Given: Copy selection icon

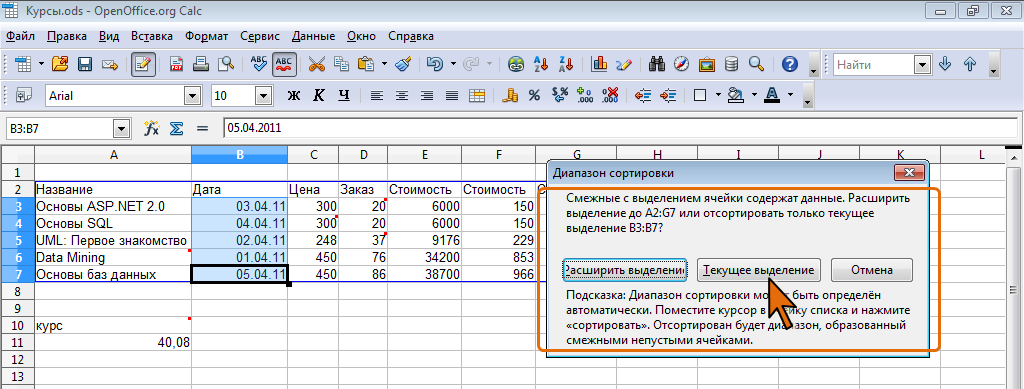Looking at the screenshot, I should (x=342, y=64).
